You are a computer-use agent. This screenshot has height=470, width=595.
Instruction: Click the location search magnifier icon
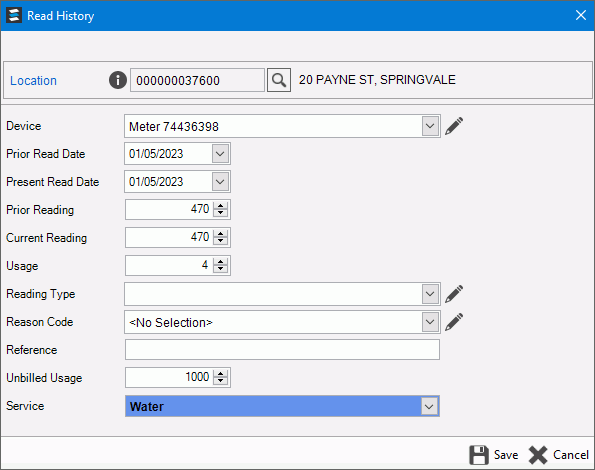279,80
